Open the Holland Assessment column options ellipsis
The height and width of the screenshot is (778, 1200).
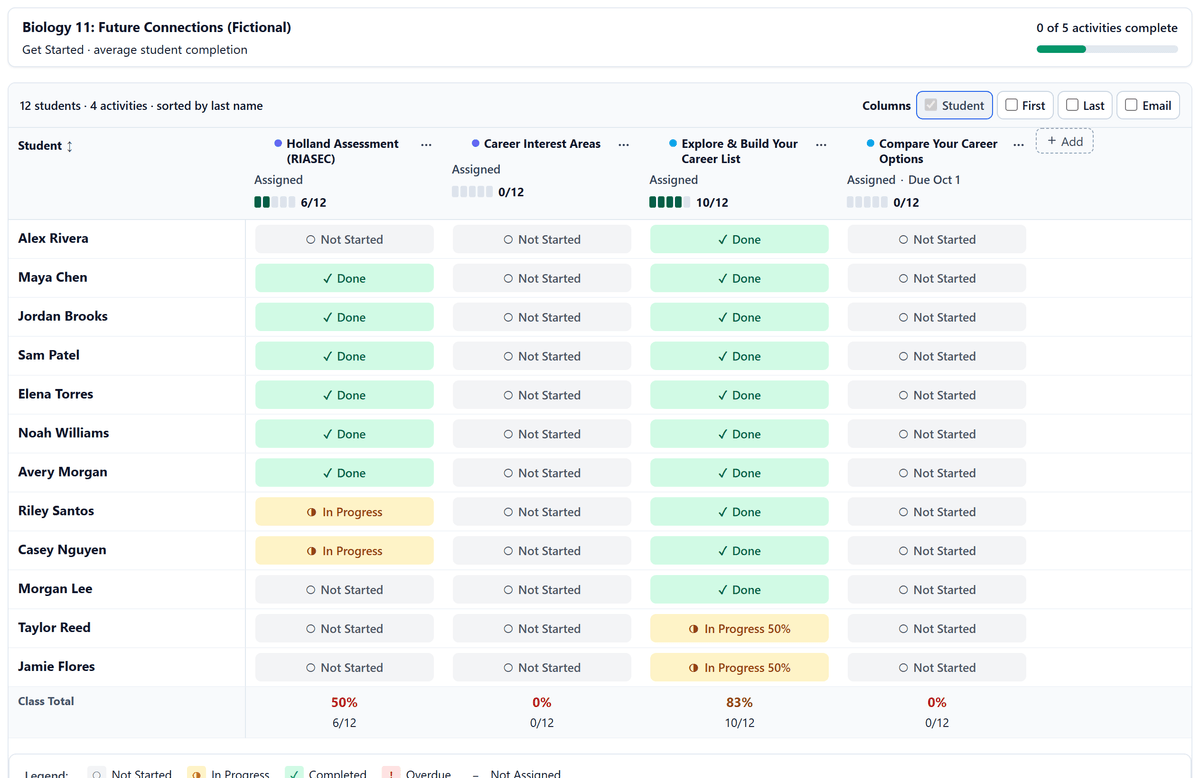(427, 145)
